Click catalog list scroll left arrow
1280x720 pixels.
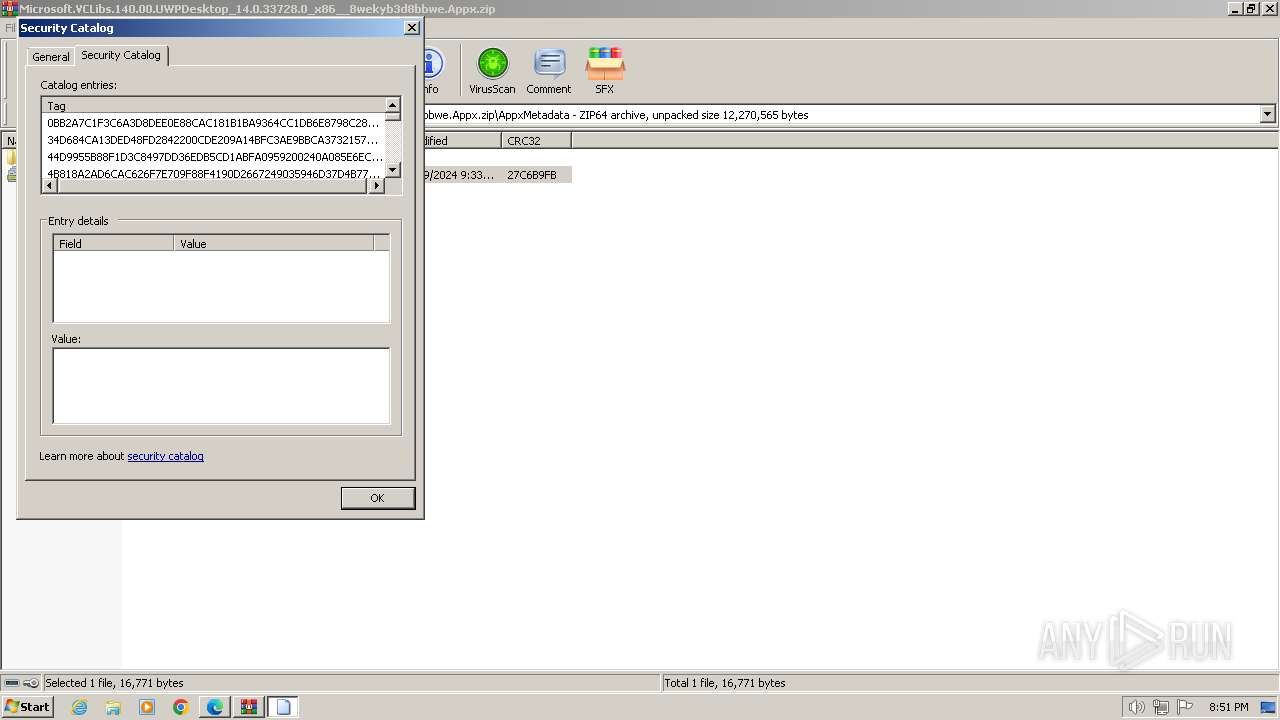pyautogui.click(x=50, y=186)
